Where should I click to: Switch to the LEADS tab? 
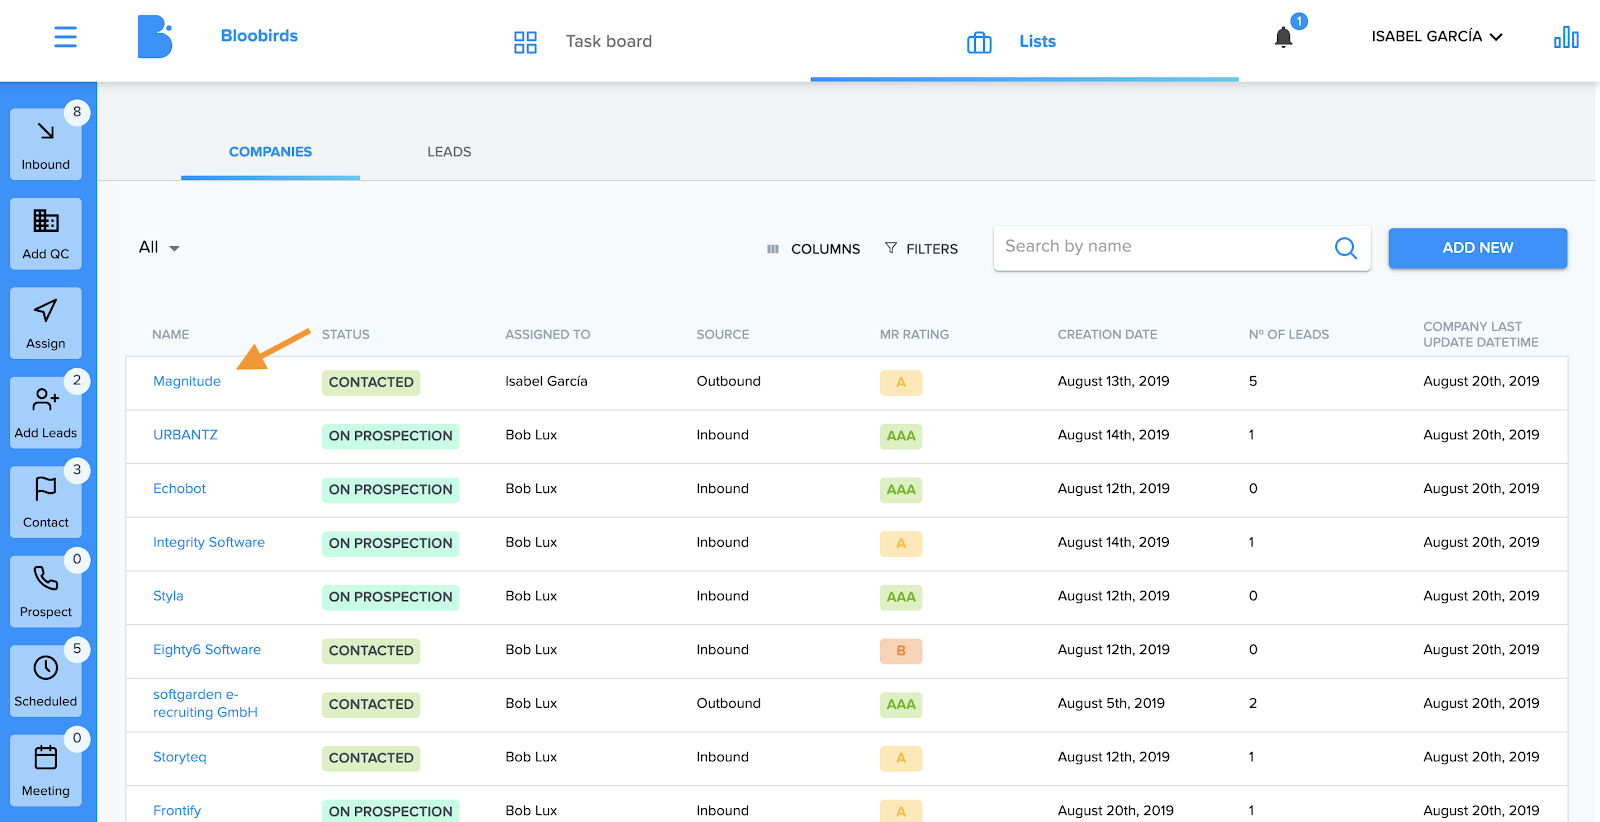tap(449, 152)
